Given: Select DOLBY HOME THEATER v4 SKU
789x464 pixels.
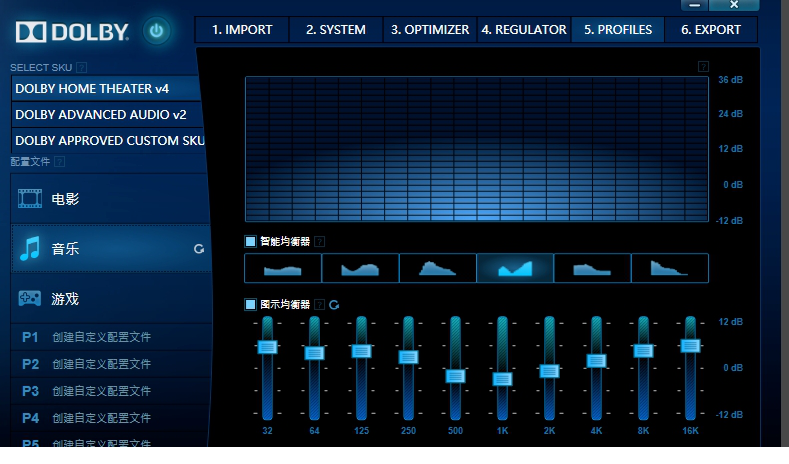Looking at the screenshot, I should pyautogui.click(x=106, y=89).
